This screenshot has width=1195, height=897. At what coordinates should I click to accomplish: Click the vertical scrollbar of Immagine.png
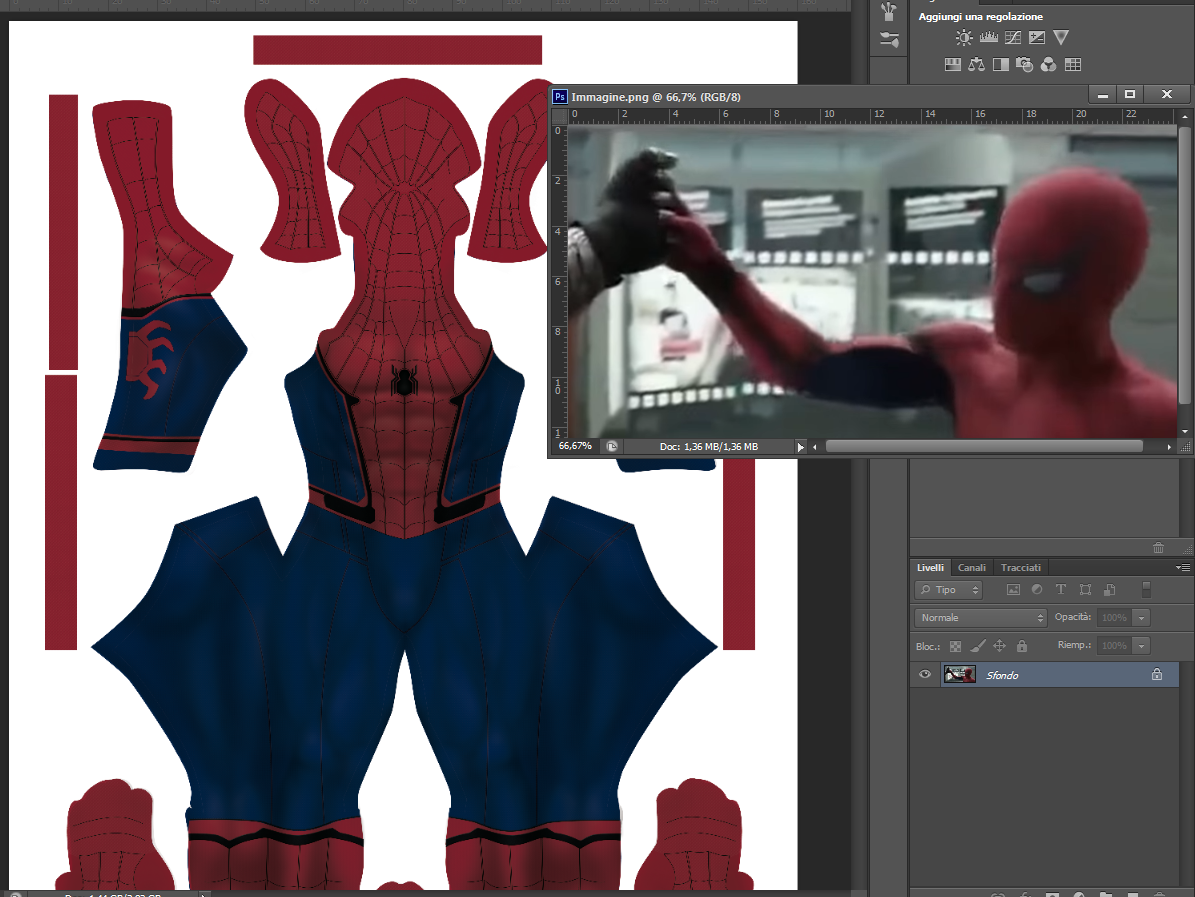pyautogui.click(x=1184, y=265)
